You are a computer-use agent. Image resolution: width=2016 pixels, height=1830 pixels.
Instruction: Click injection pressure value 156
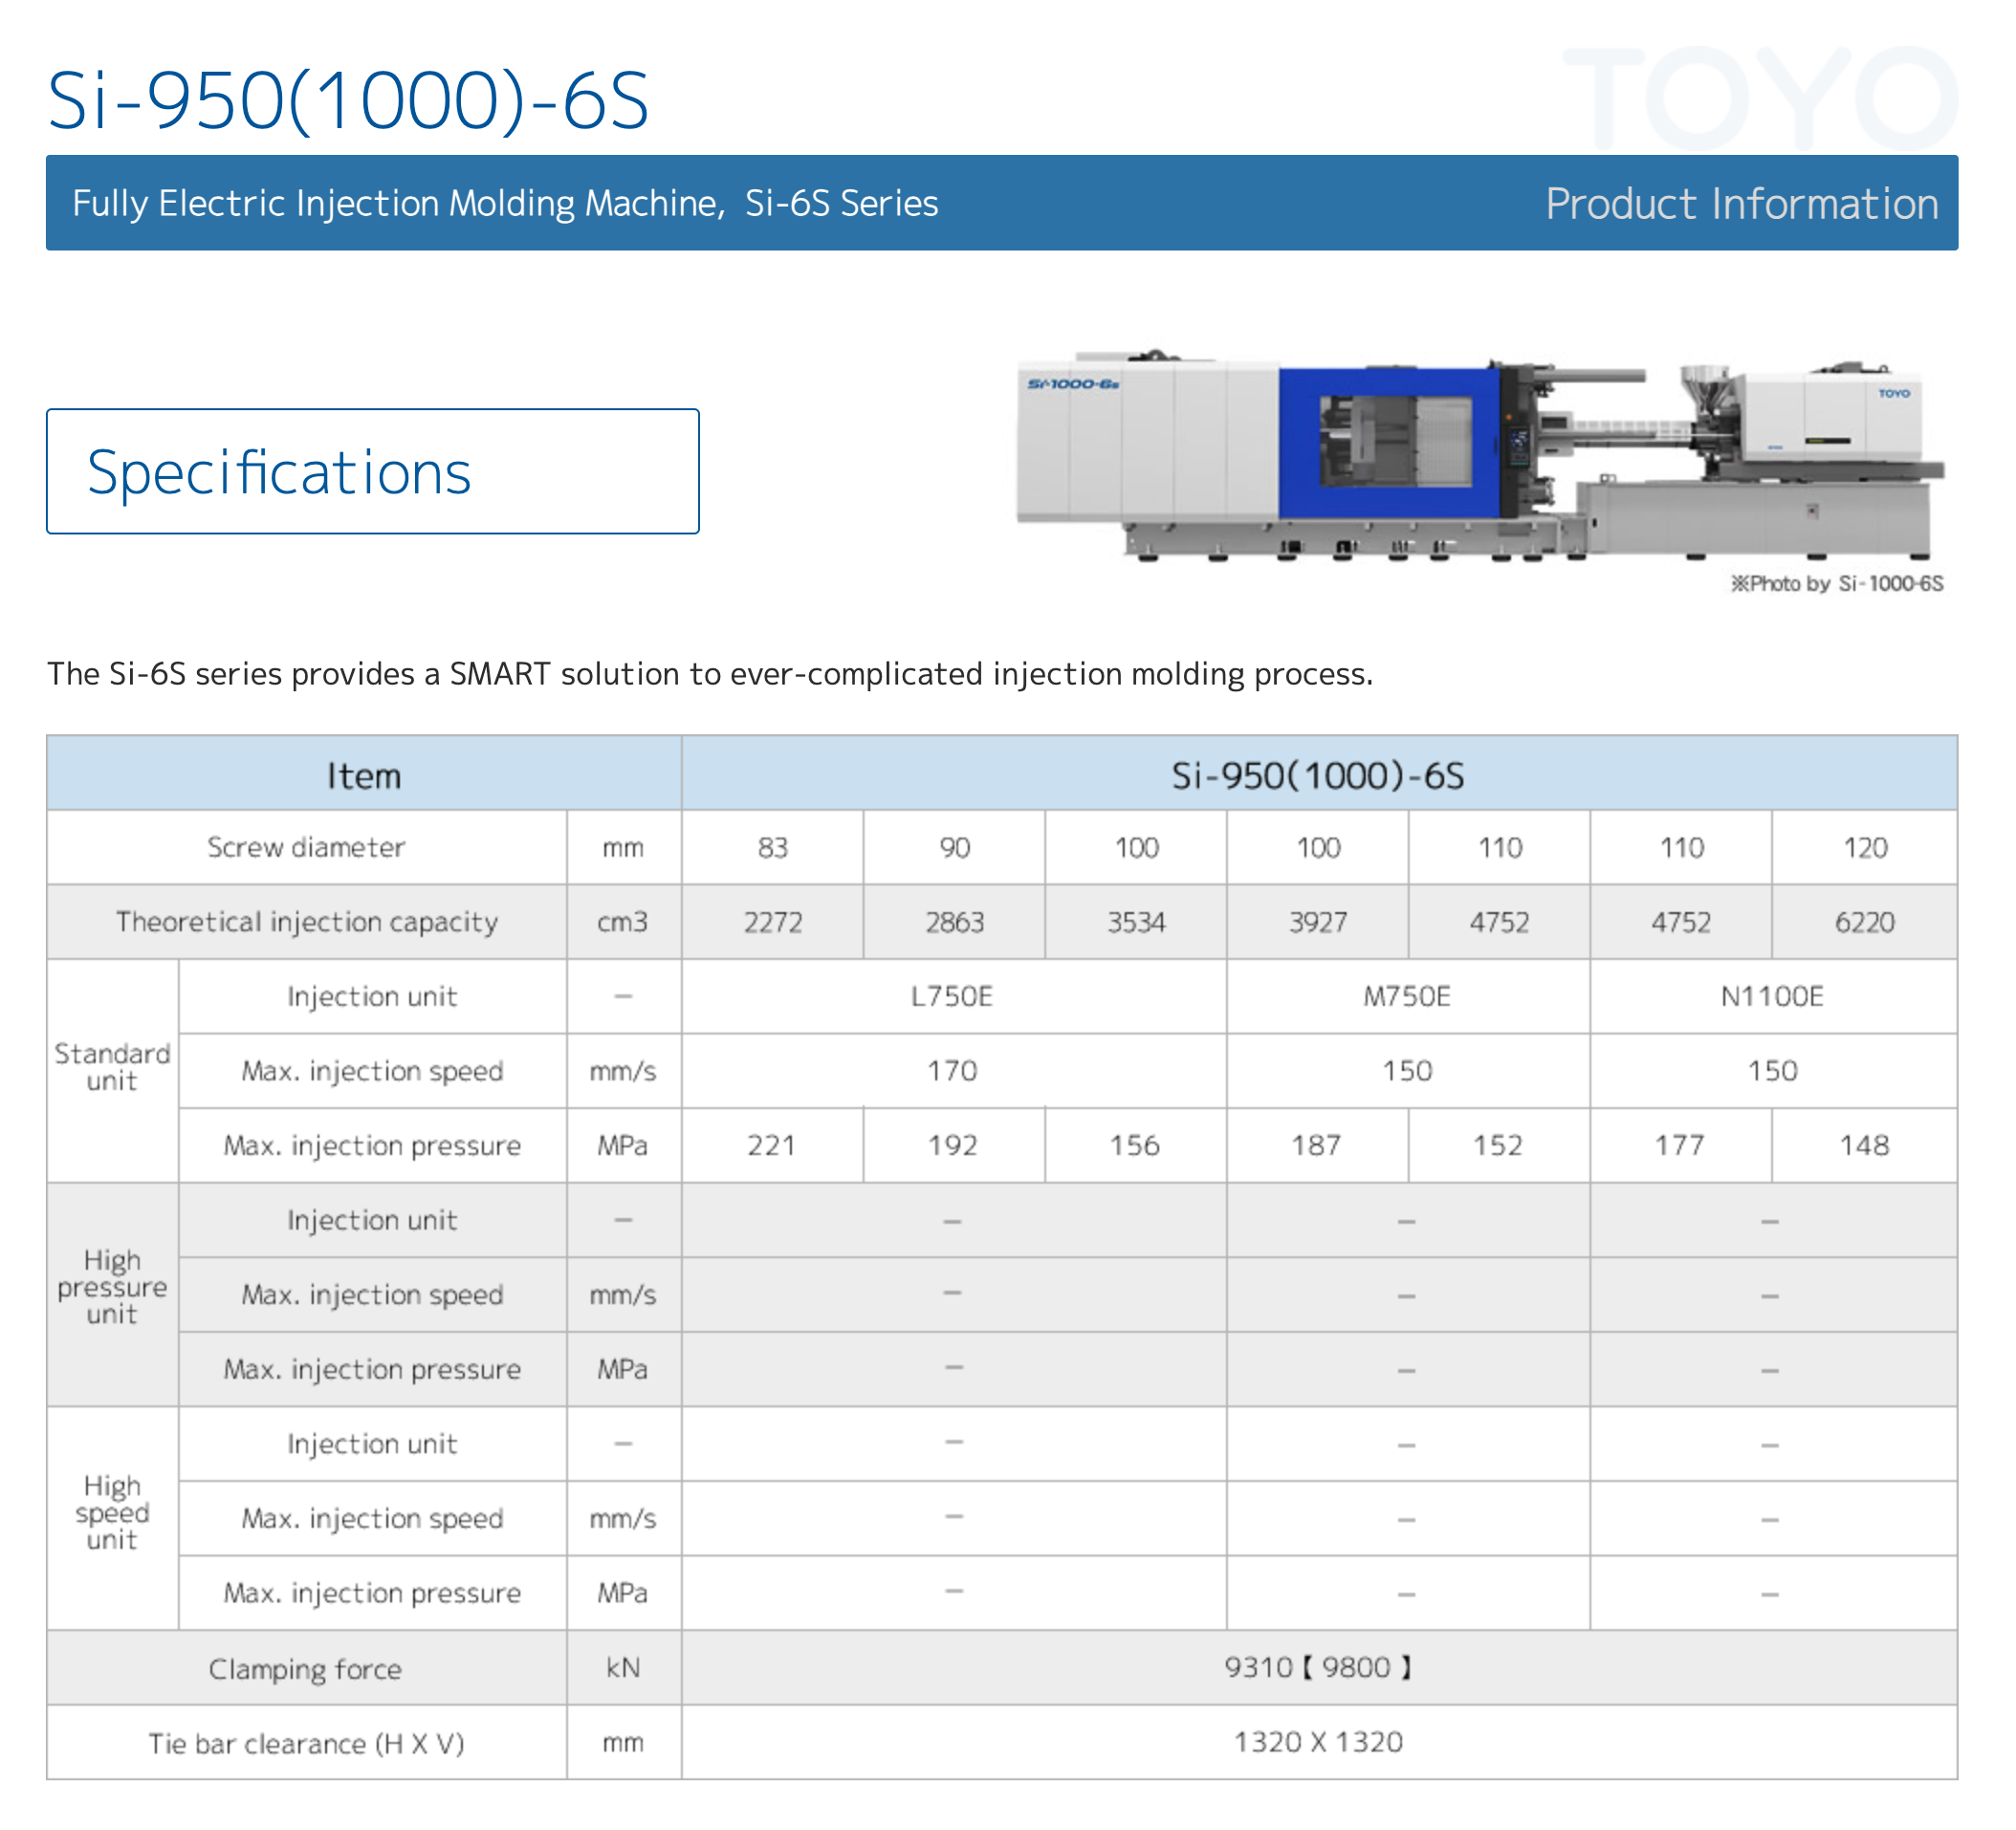1135,1145
